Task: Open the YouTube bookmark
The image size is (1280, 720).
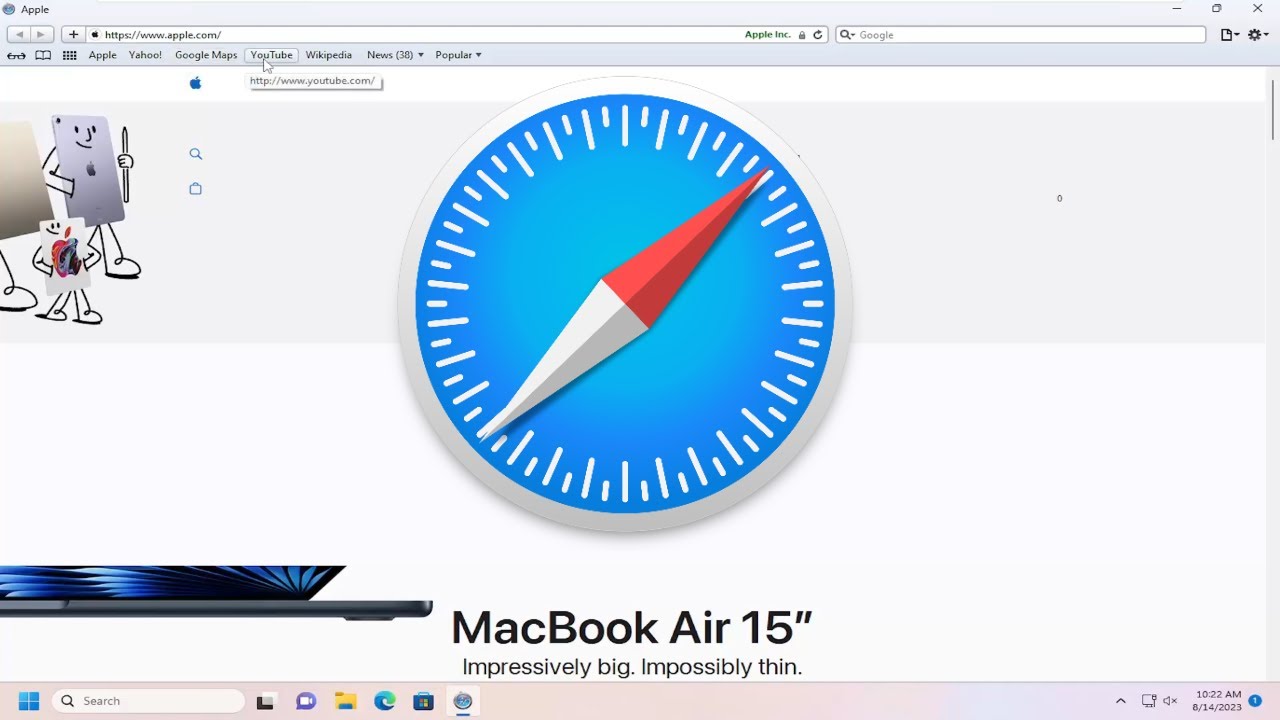Action: click(x=271, y=55)
